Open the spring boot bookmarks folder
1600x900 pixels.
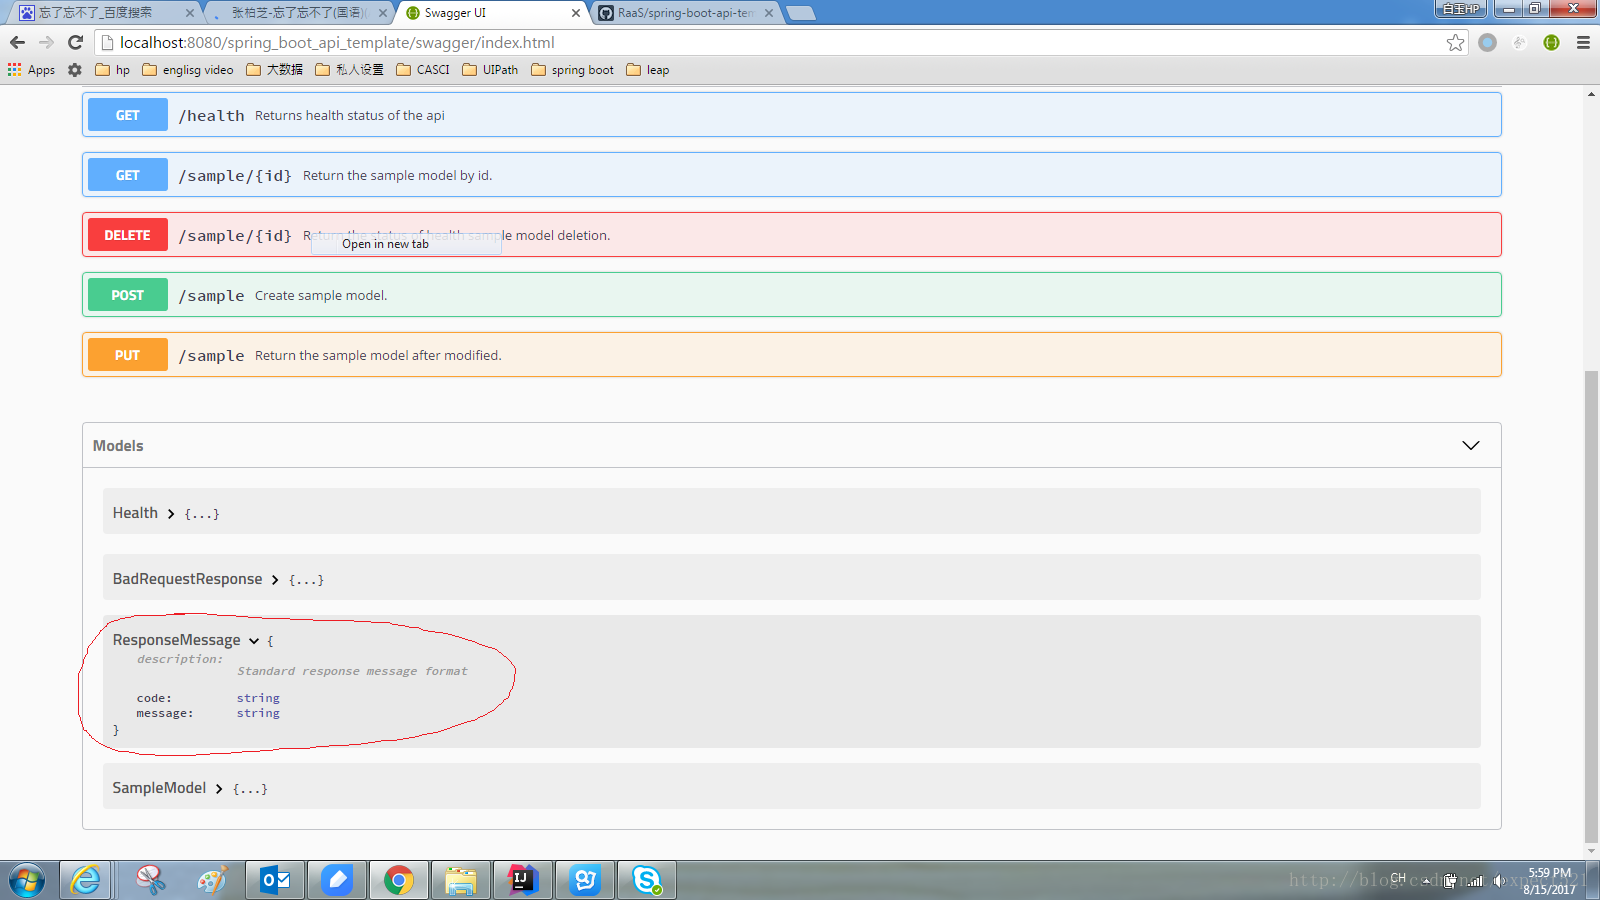(x=573, y=69)
